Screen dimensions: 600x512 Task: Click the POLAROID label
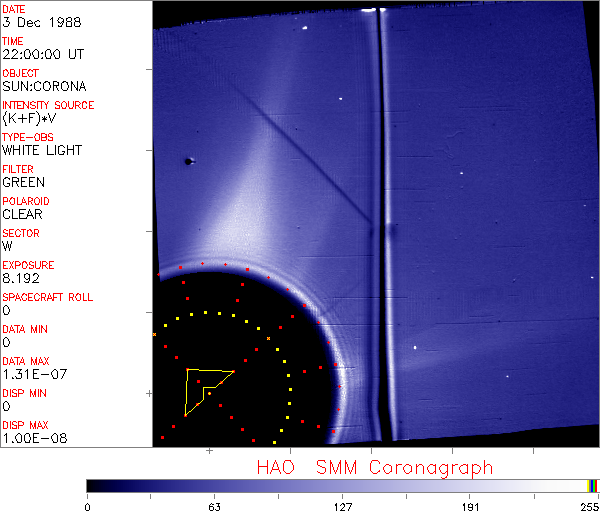(x=26, y=201)
